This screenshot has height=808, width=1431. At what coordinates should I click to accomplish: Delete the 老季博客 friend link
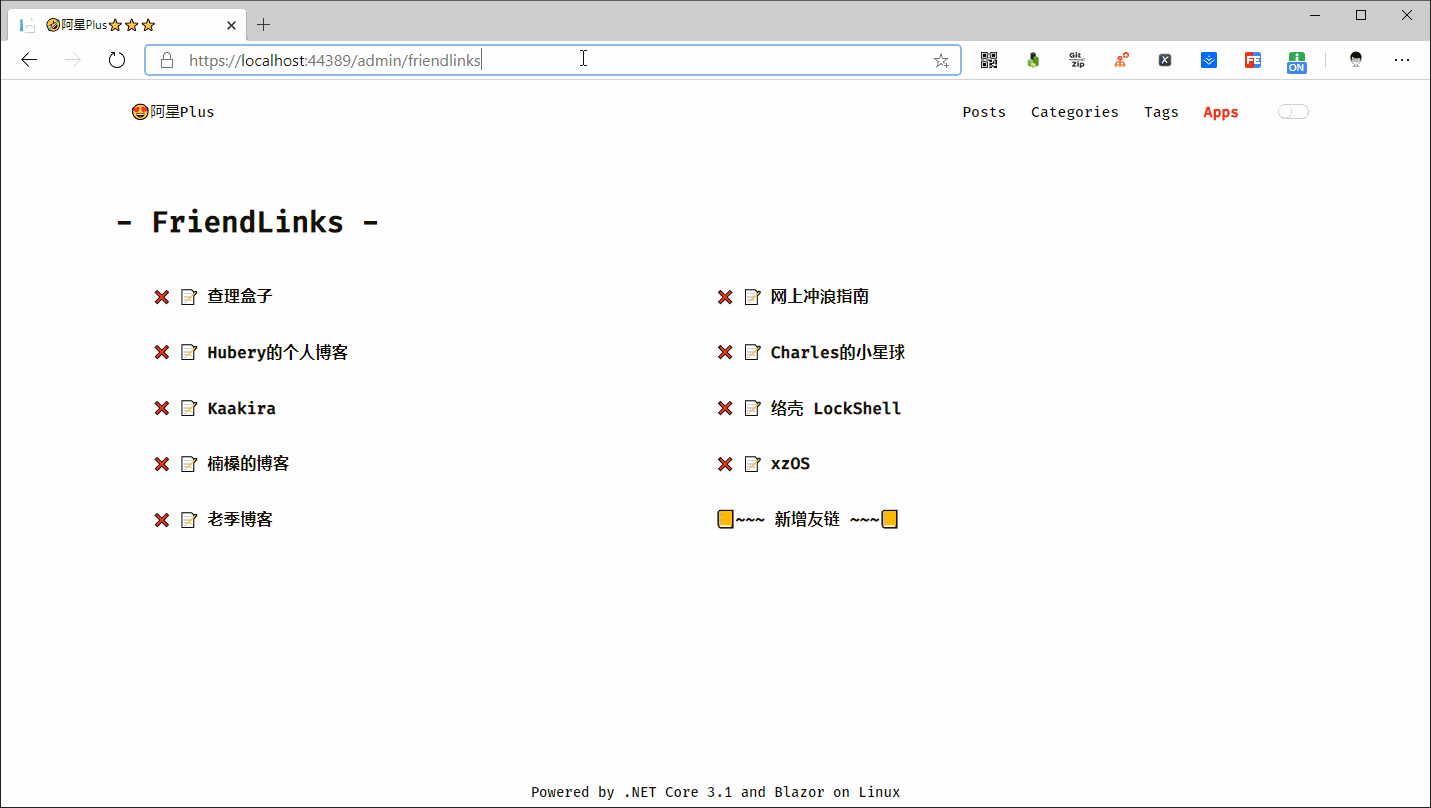[x=161, y=520]
